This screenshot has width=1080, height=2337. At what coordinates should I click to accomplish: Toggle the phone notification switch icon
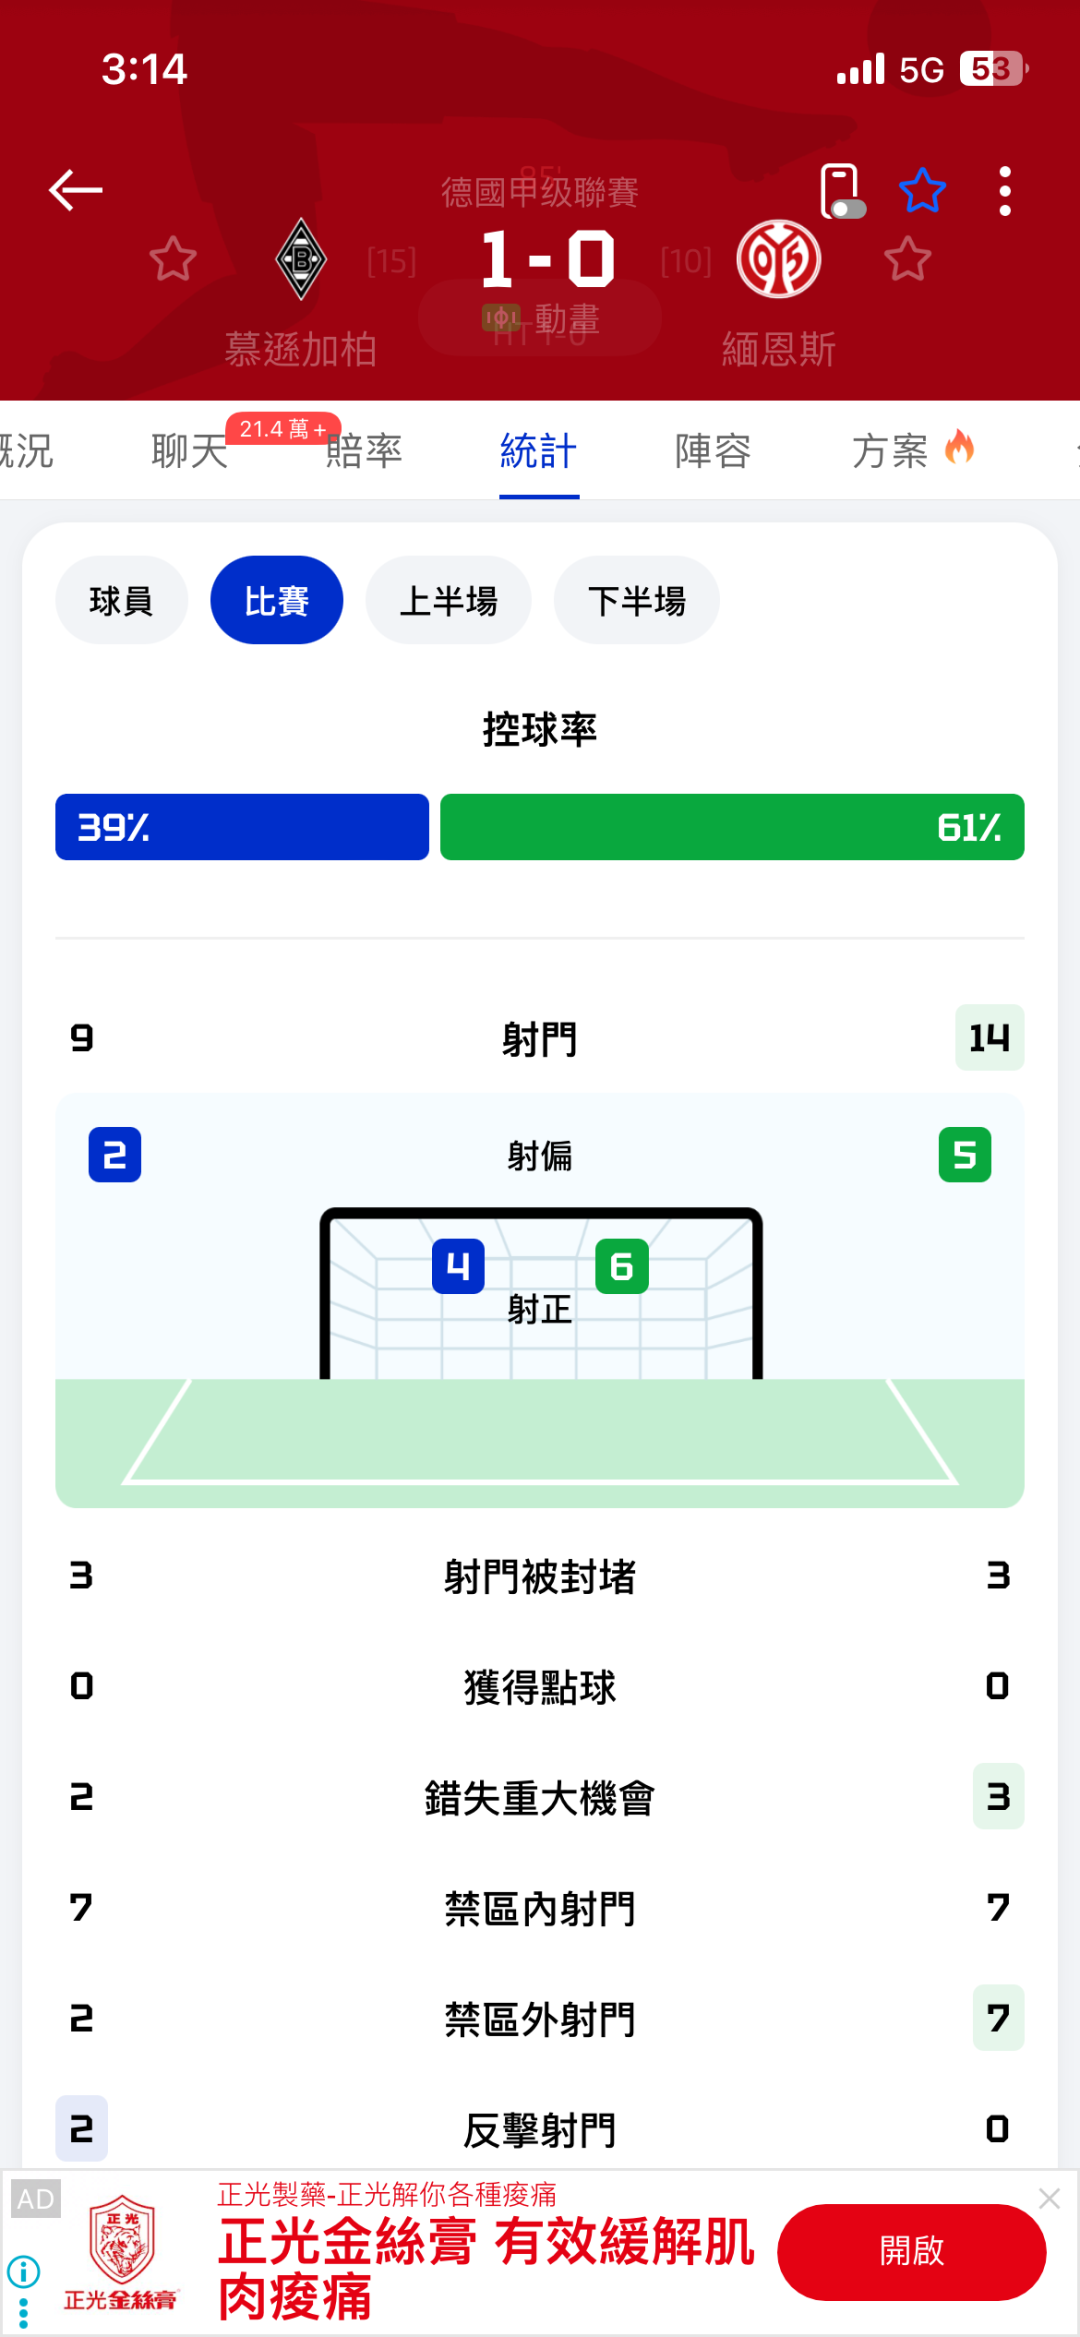click(x=841, y=191)
